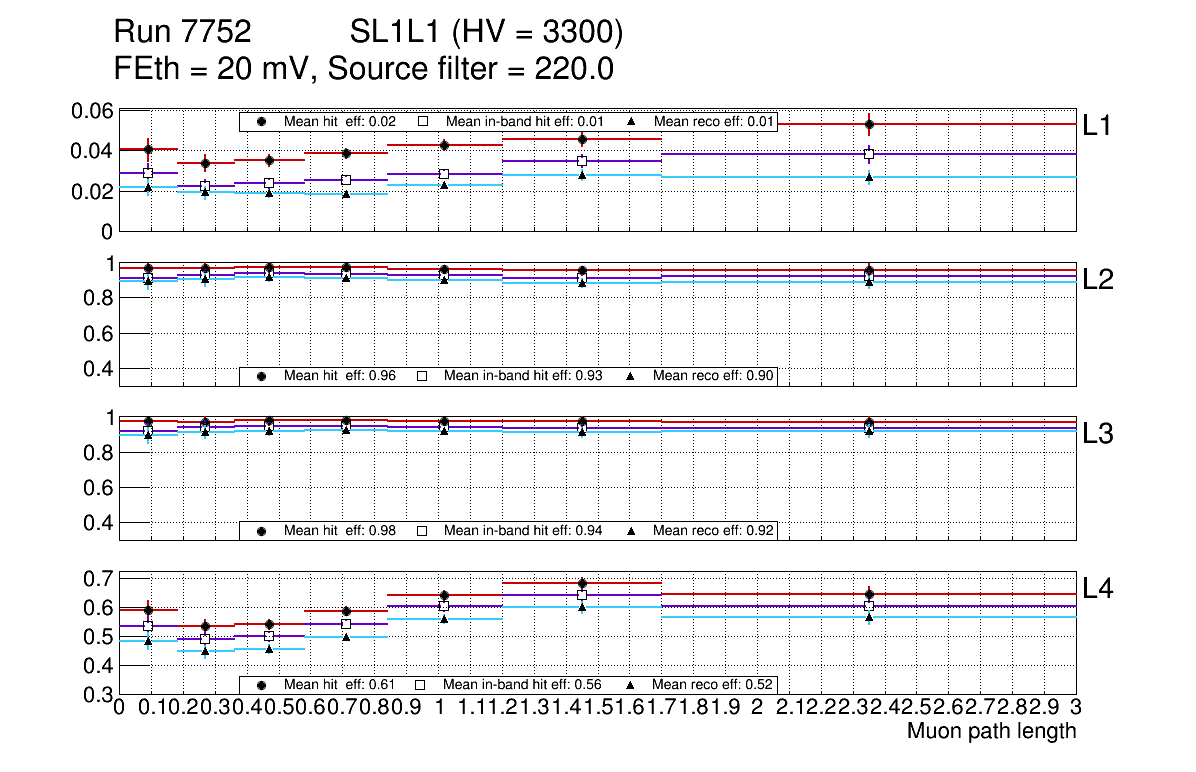Click the triangle marker in L2 legend
The height and width of the screenshot is (772, 1196).
pyautogui.click(x=632, y=376)
